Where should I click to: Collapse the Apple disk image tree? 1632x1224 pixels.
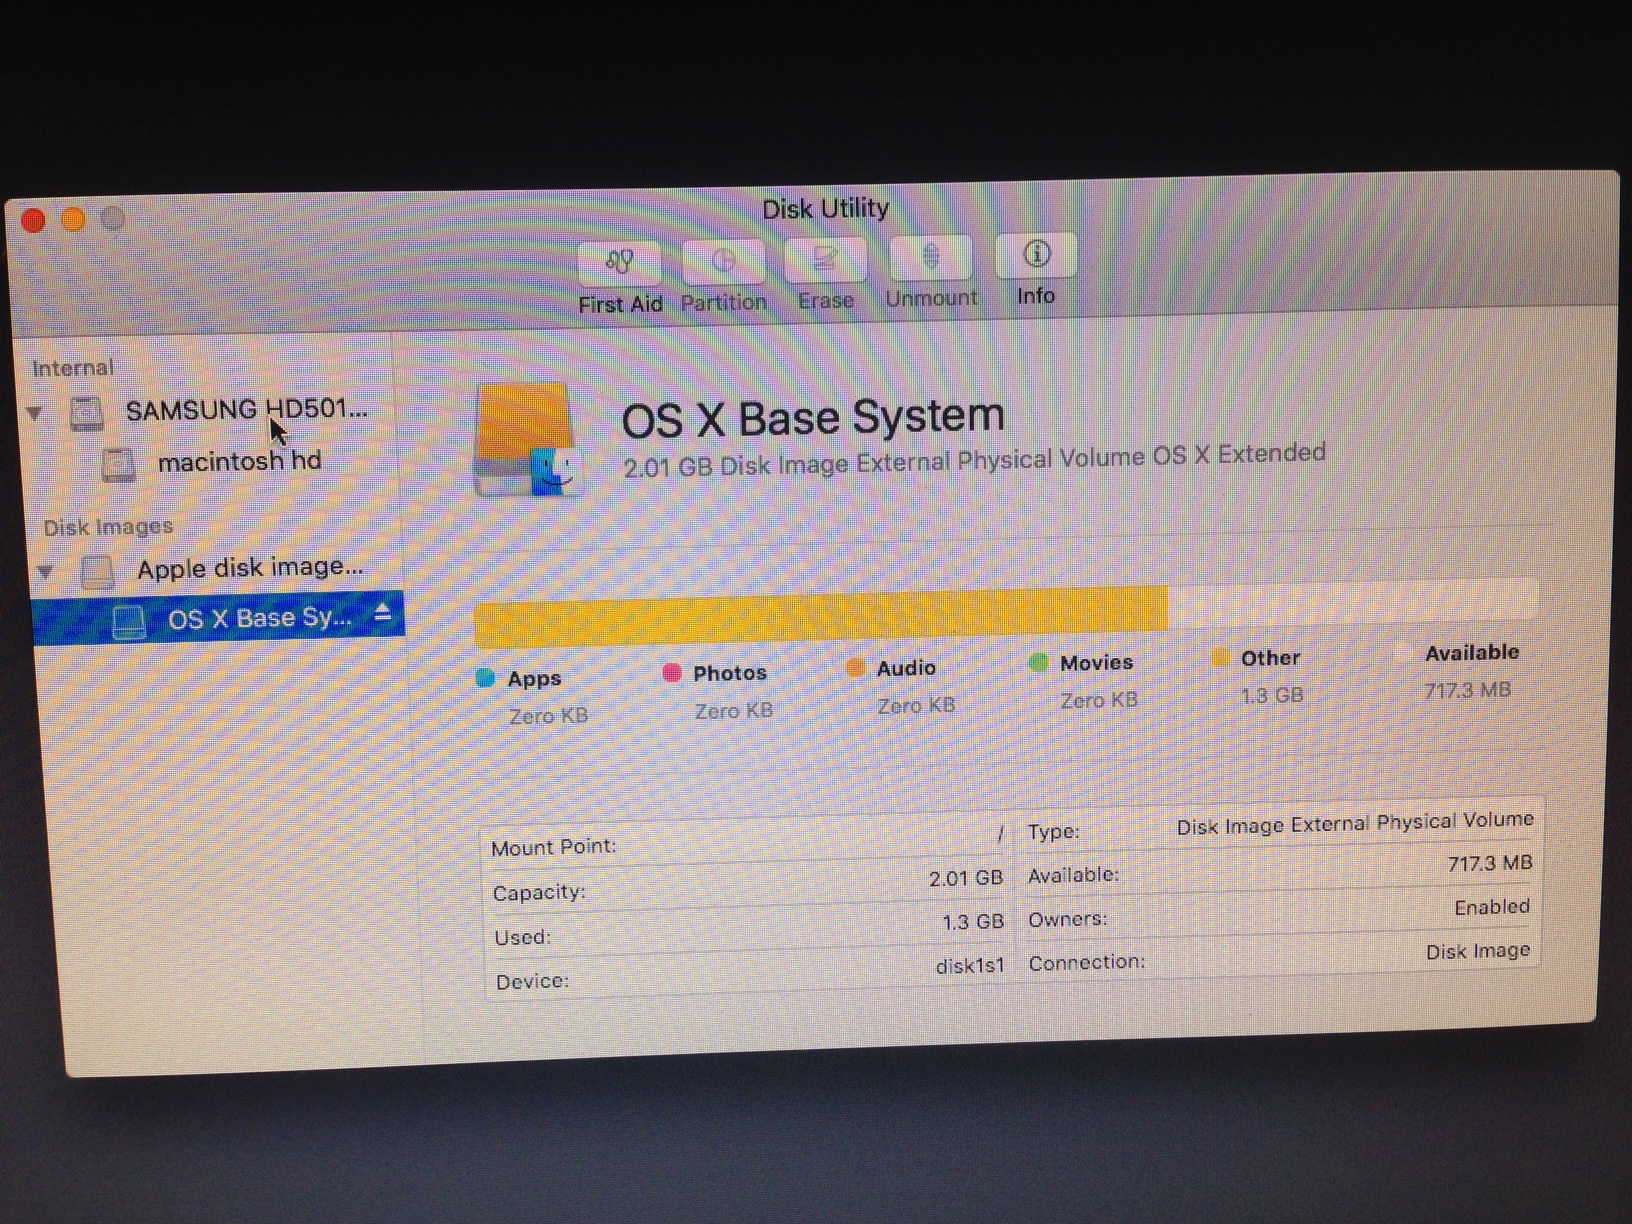click(45, 572)
